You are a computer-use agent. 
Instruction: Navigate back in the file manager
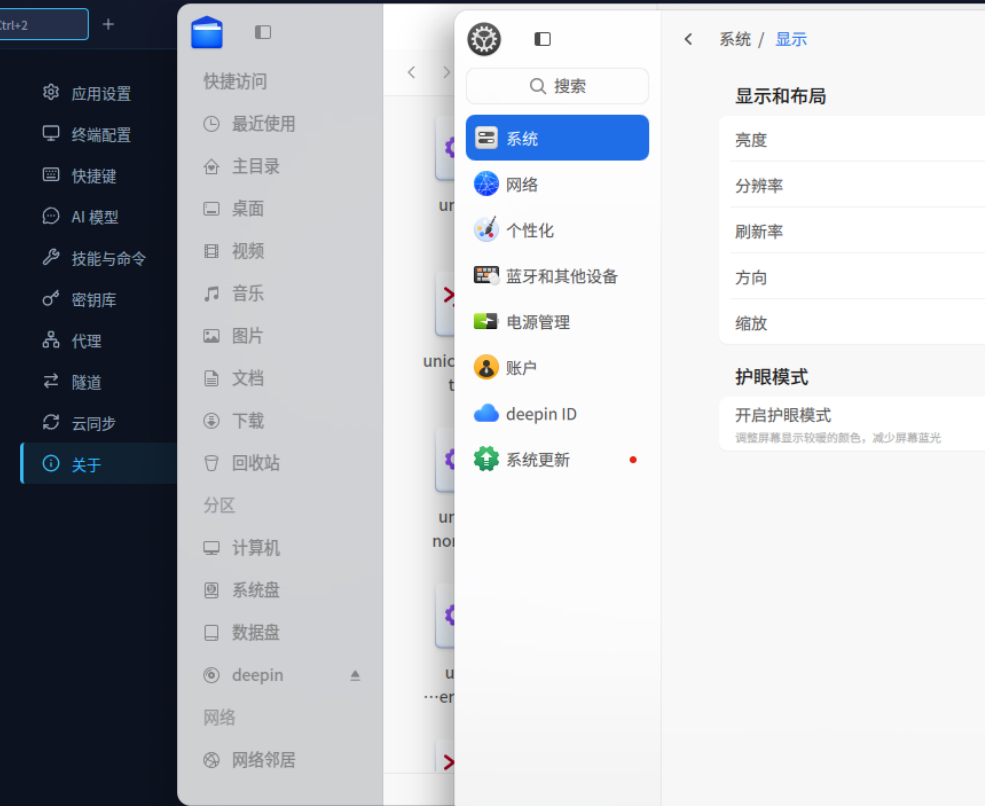tap(411, 72)
